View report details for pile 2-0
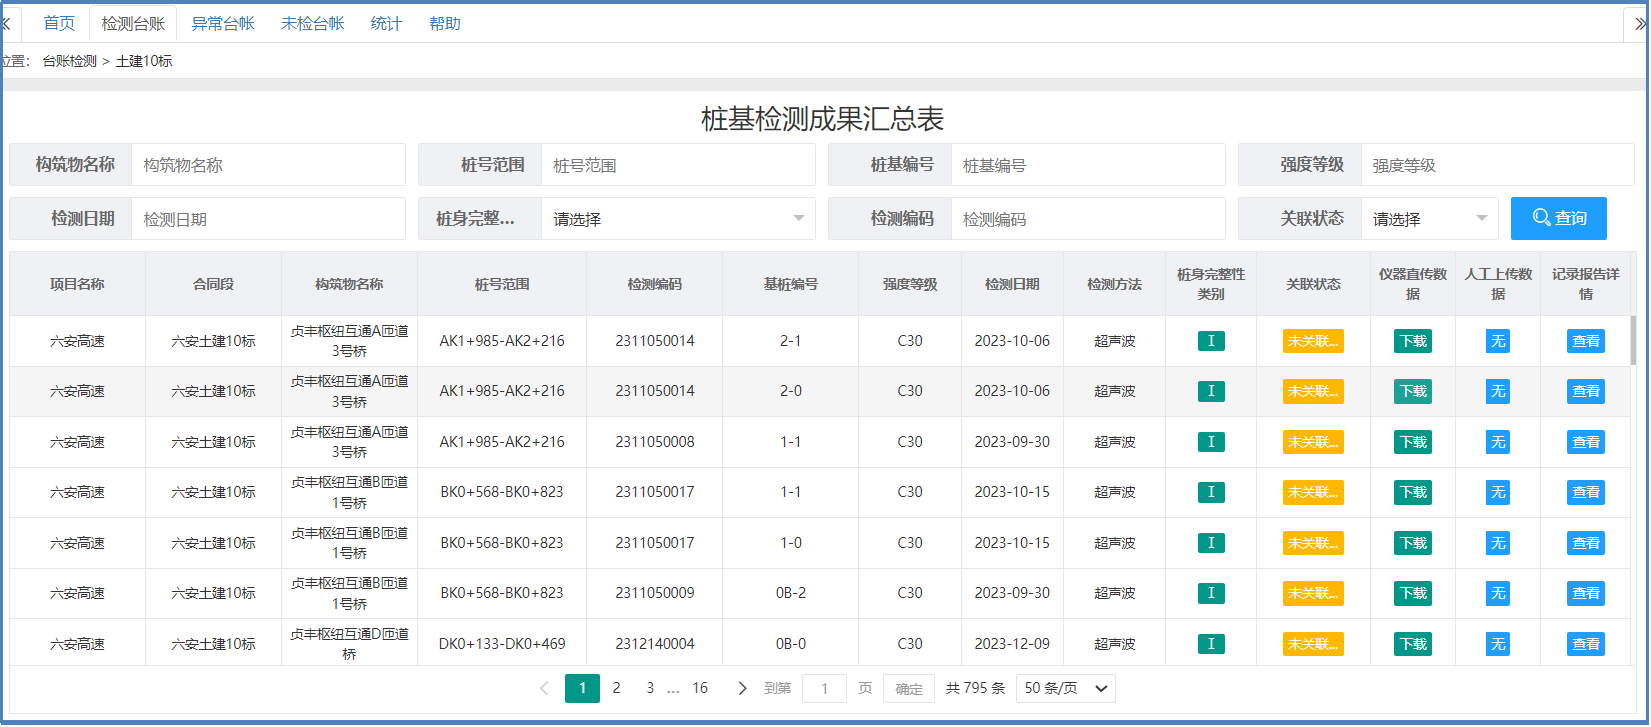This screenshot has height=727, width=1651. coord(1585,391)
